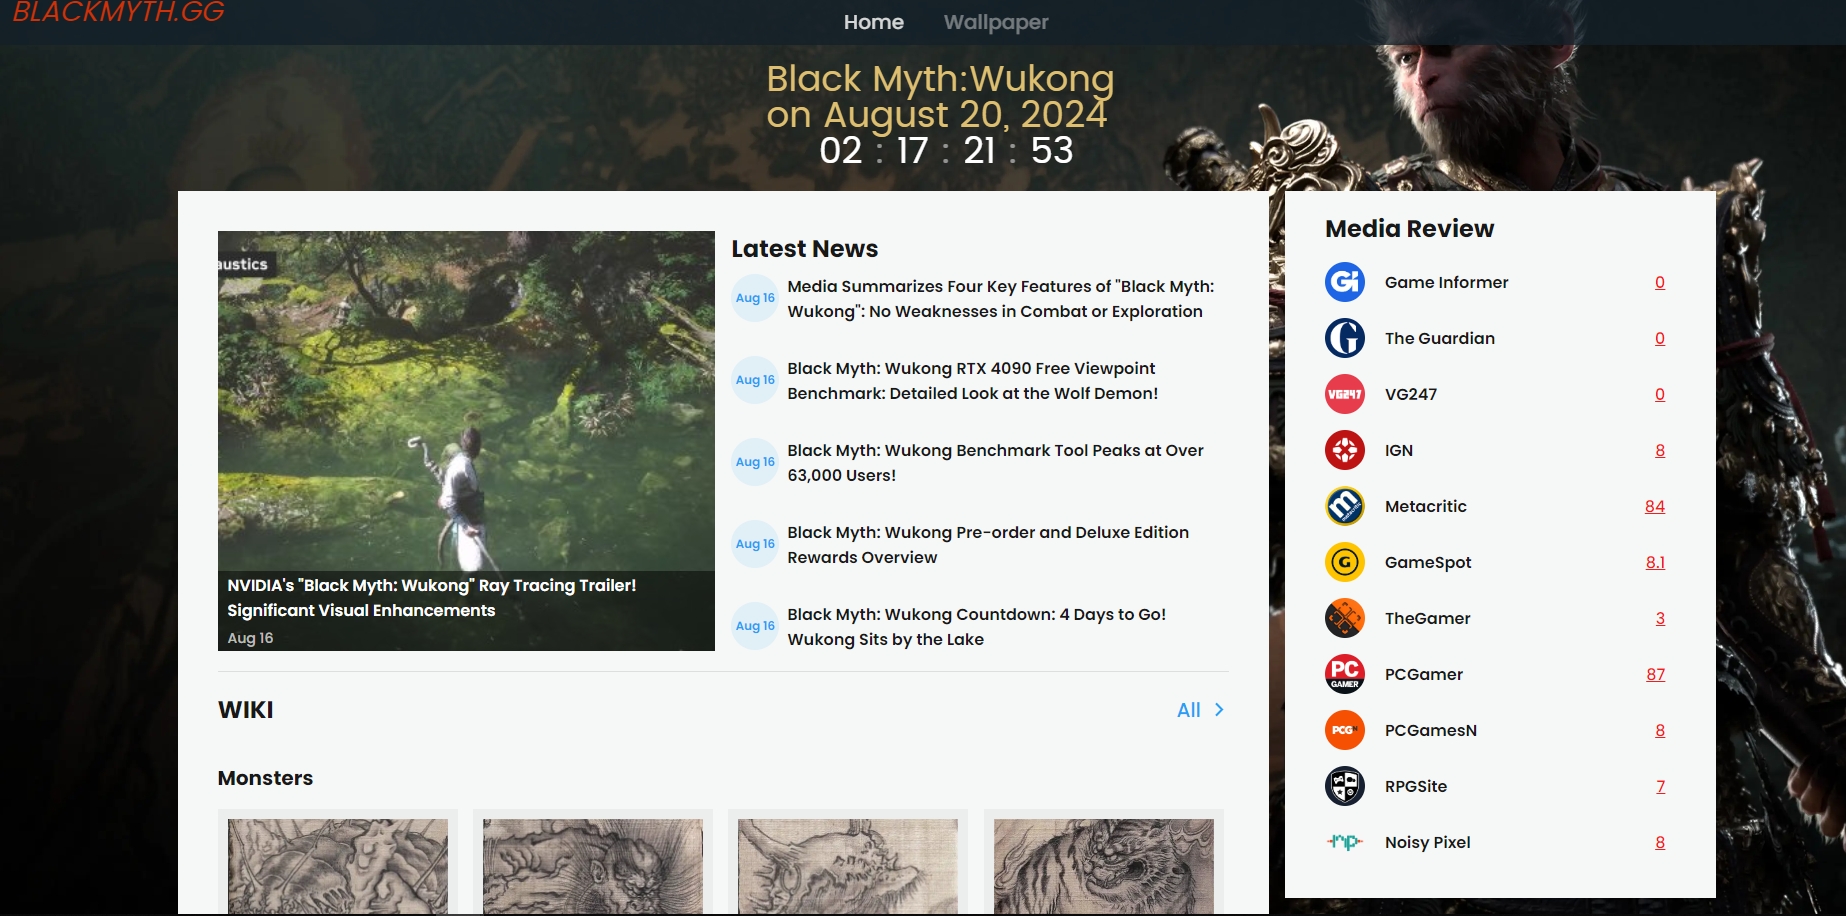Viewport: 1846px width, 916px height.
Task: Click GameSpot score 8.1
Action: 1656,562
